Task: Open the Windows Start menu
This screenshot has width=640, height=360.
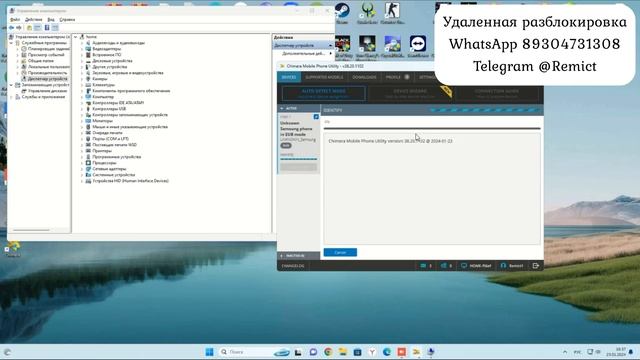Action: [x=209, y=352]
